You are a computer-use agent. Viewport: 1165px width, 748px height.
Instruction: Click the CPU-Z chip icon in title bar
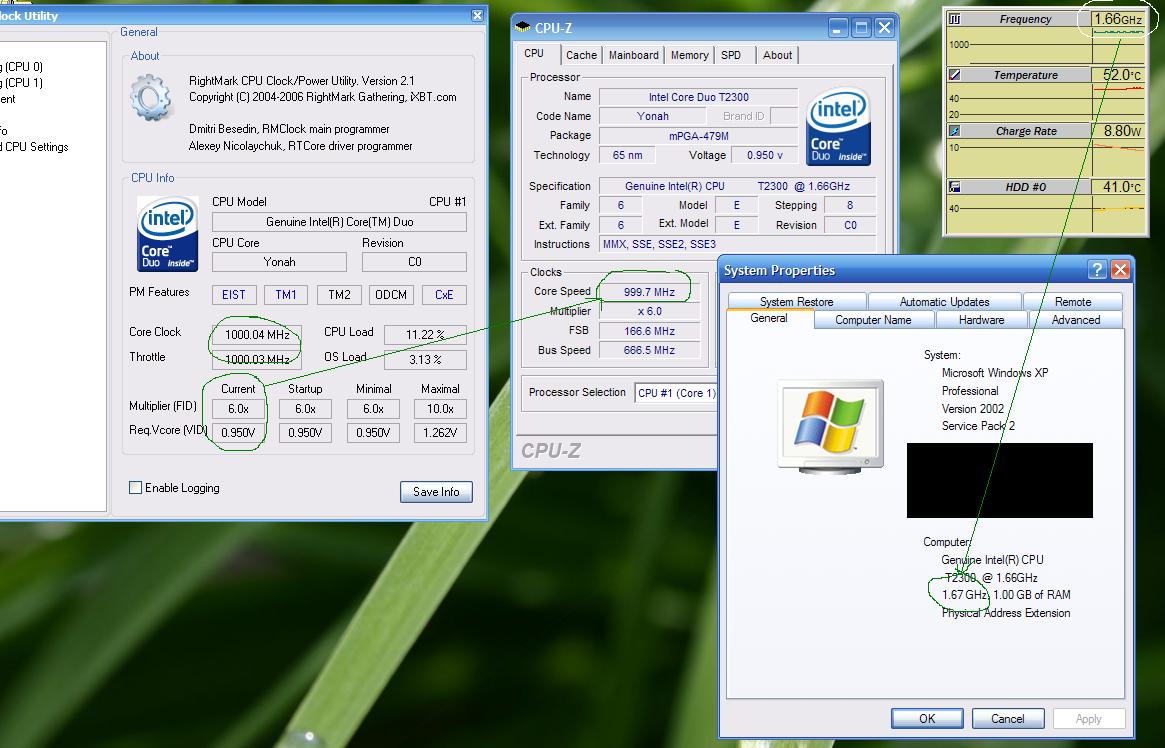click(x=522, y=27)
